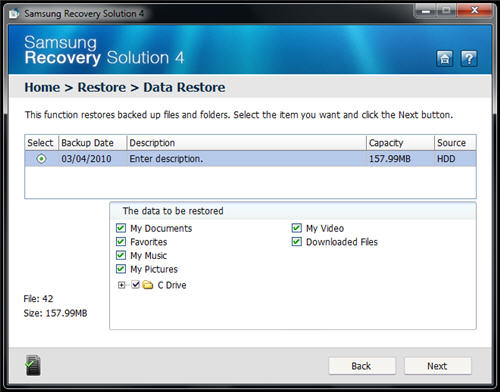This screenshot has height=392, width=500.
Task: Sort by the Capacity column header
Action: click(x=400, y=143)
